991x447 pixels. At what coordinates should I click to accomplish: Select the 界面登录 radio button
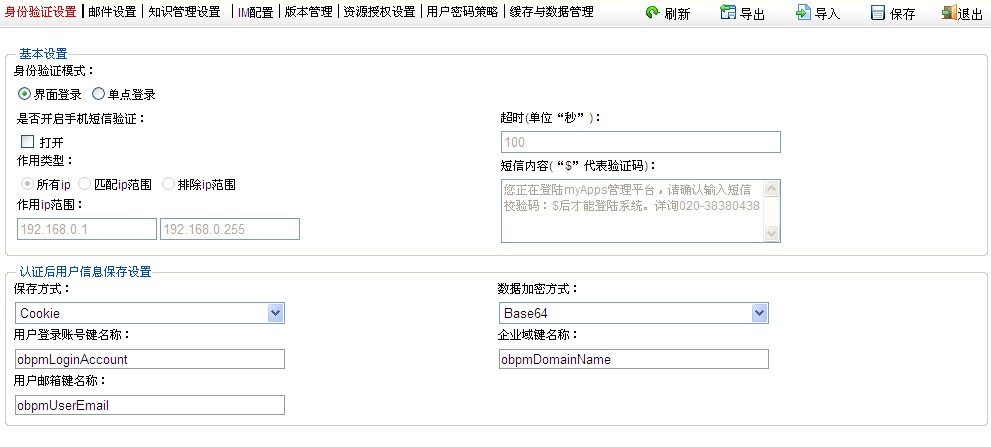pyautogui.click(x=25, y=94)
